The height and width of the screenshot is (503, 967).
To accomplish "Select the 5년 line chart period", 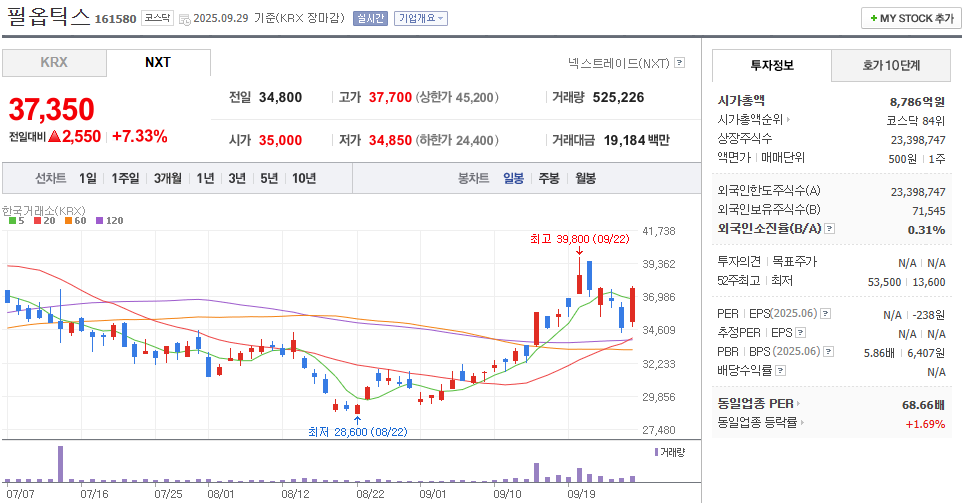I will [x=269, y=178].
